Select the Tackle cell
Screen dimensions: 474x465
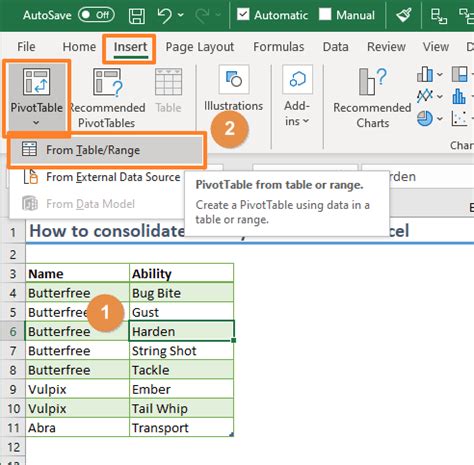click(x=181, y=370)
